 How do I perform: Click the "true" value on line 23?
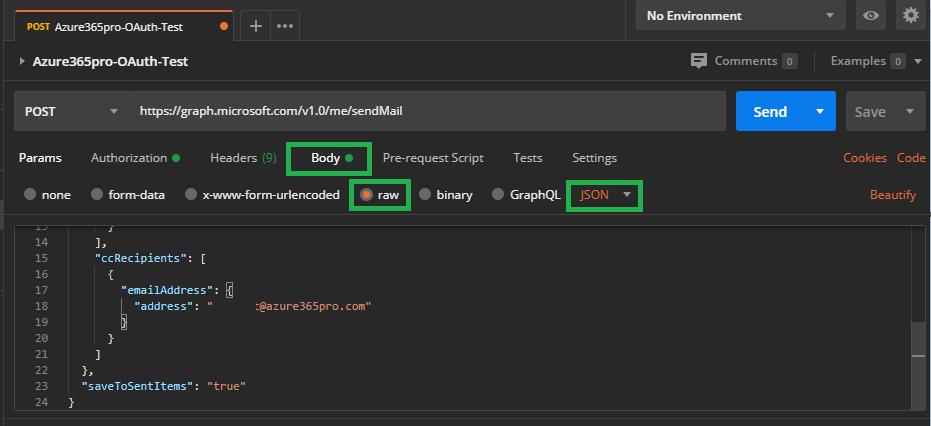point(226,386)
